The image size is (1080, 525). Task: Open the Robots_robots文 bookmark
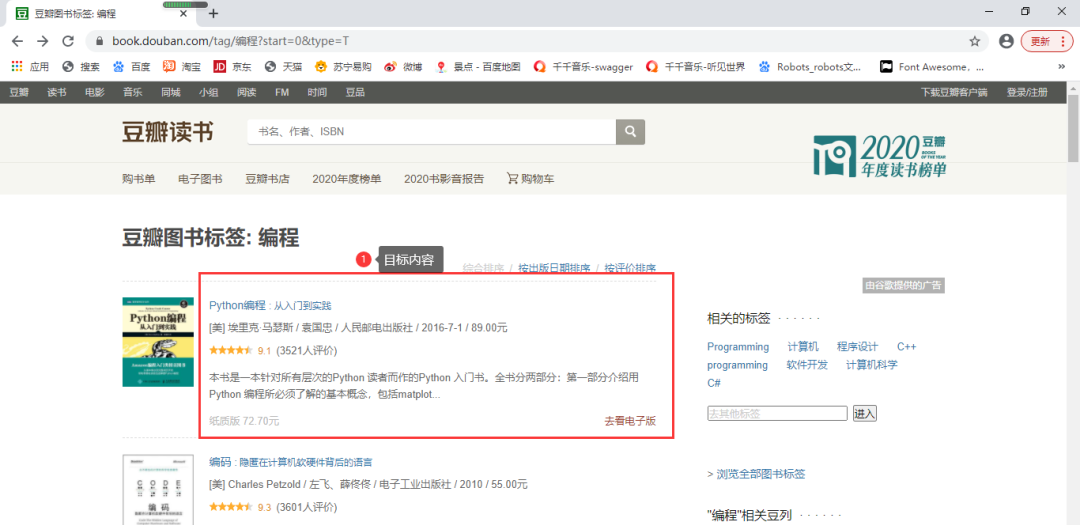(810, 67)
